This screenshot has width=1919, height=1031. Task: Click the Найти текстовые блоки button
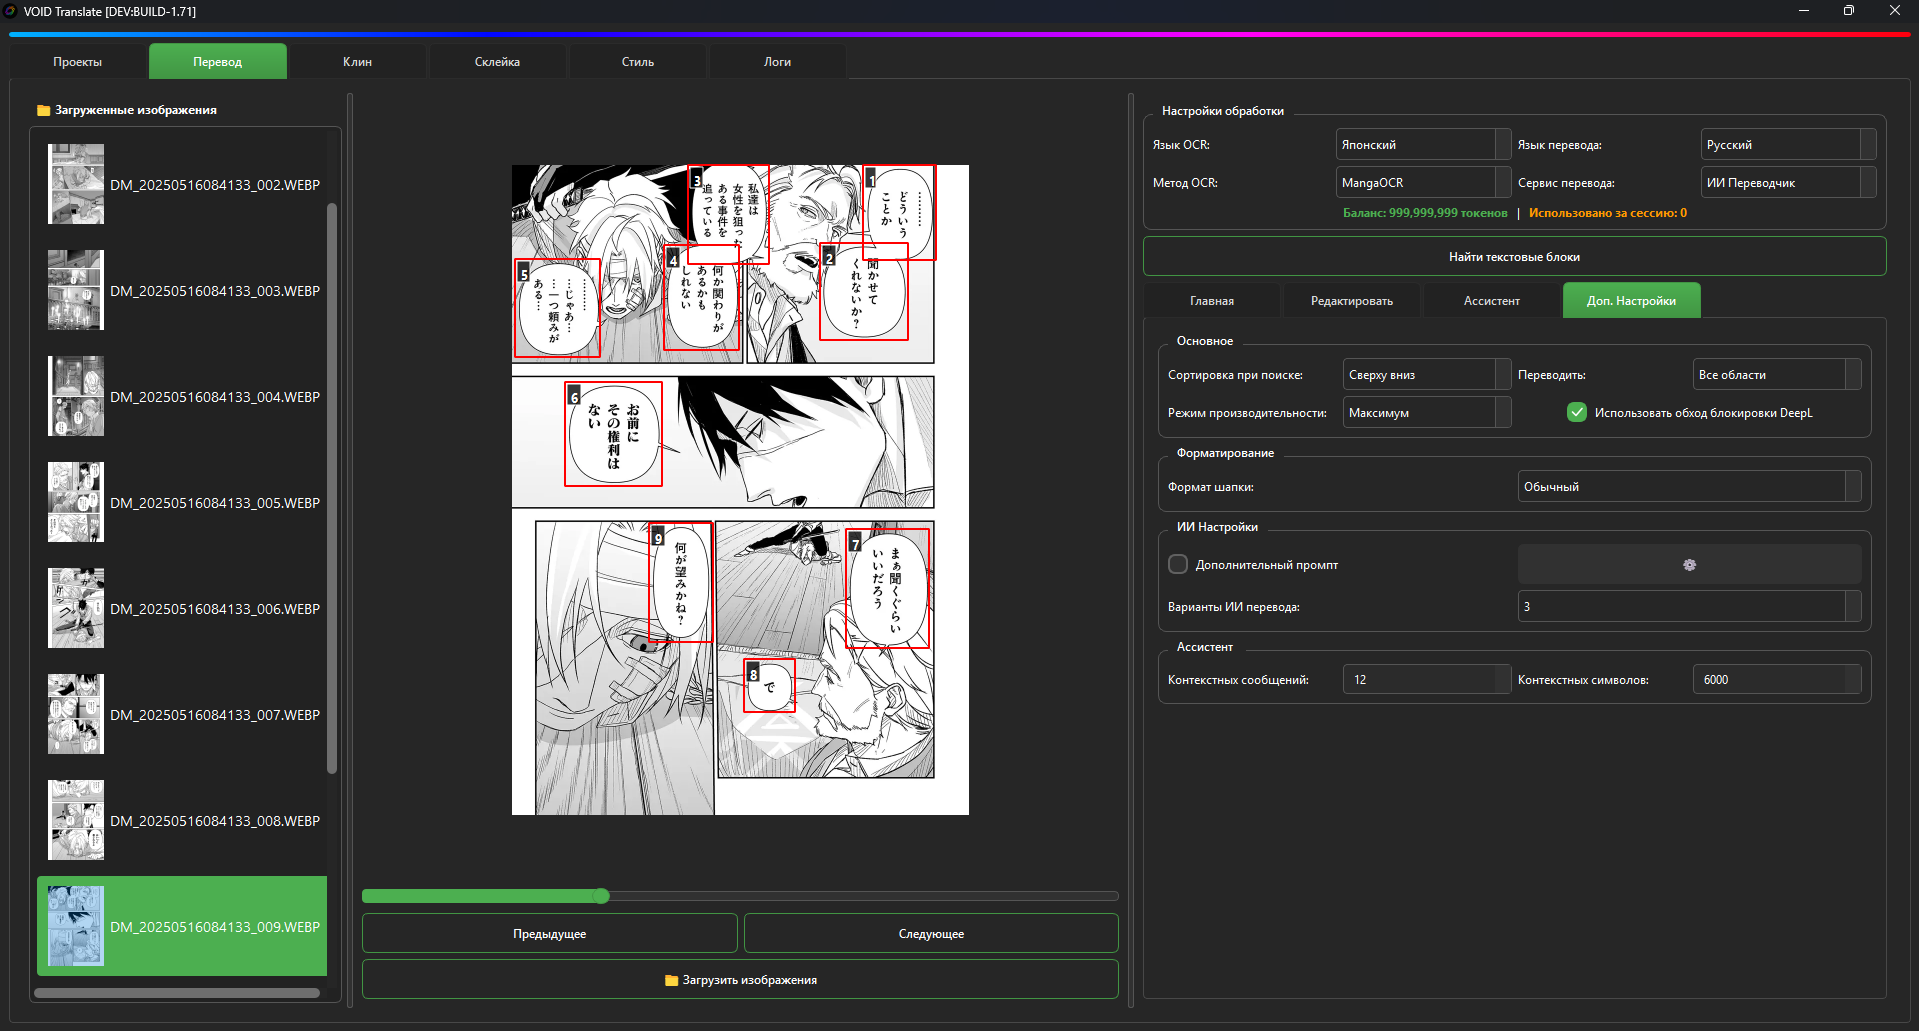(1514, 257)
